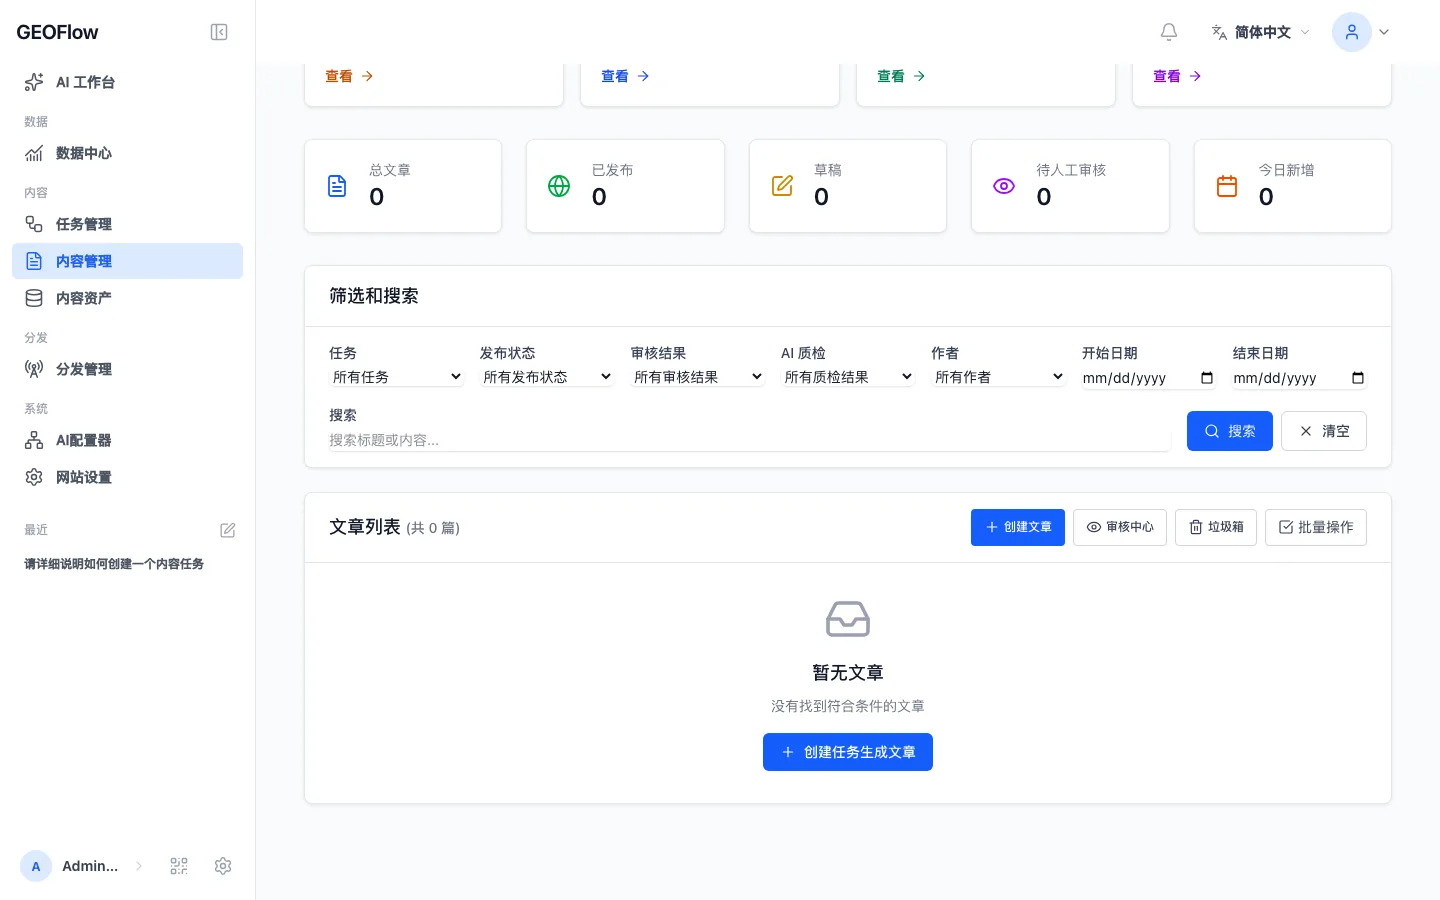
Task: Open recent chat 请详细说明如何创建一个内容任务
Action: [x=114, y=564]
